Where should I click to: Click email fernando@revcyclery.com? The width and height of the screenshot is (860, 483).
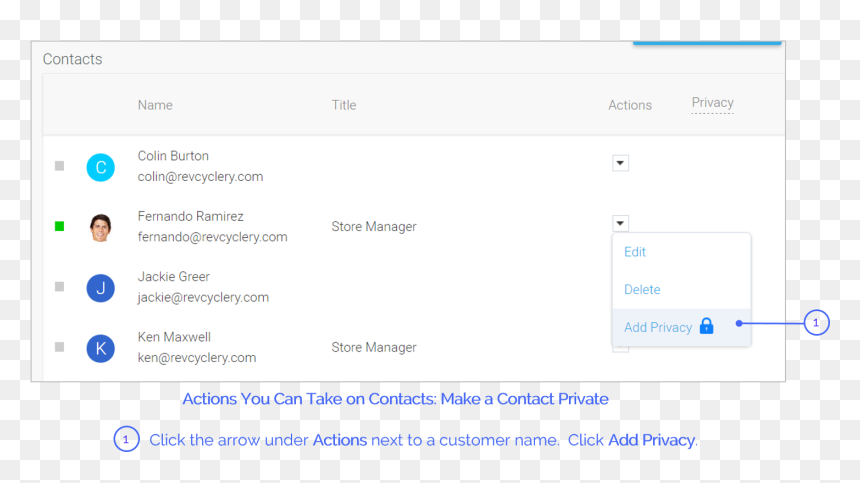pos(212,237)
